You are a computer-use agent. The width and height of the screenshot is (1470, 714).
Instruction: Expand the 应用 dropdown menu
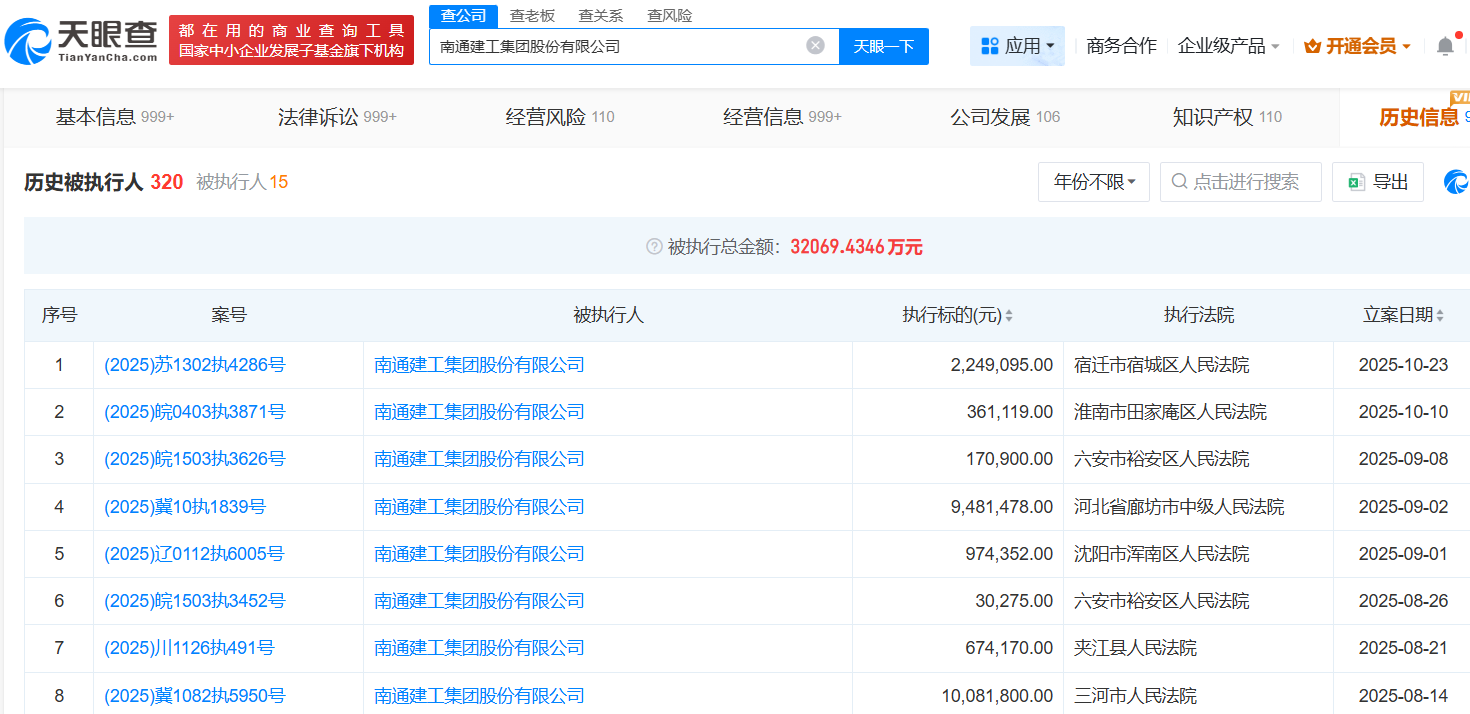pyautogui.click(x=1017, y=46)
